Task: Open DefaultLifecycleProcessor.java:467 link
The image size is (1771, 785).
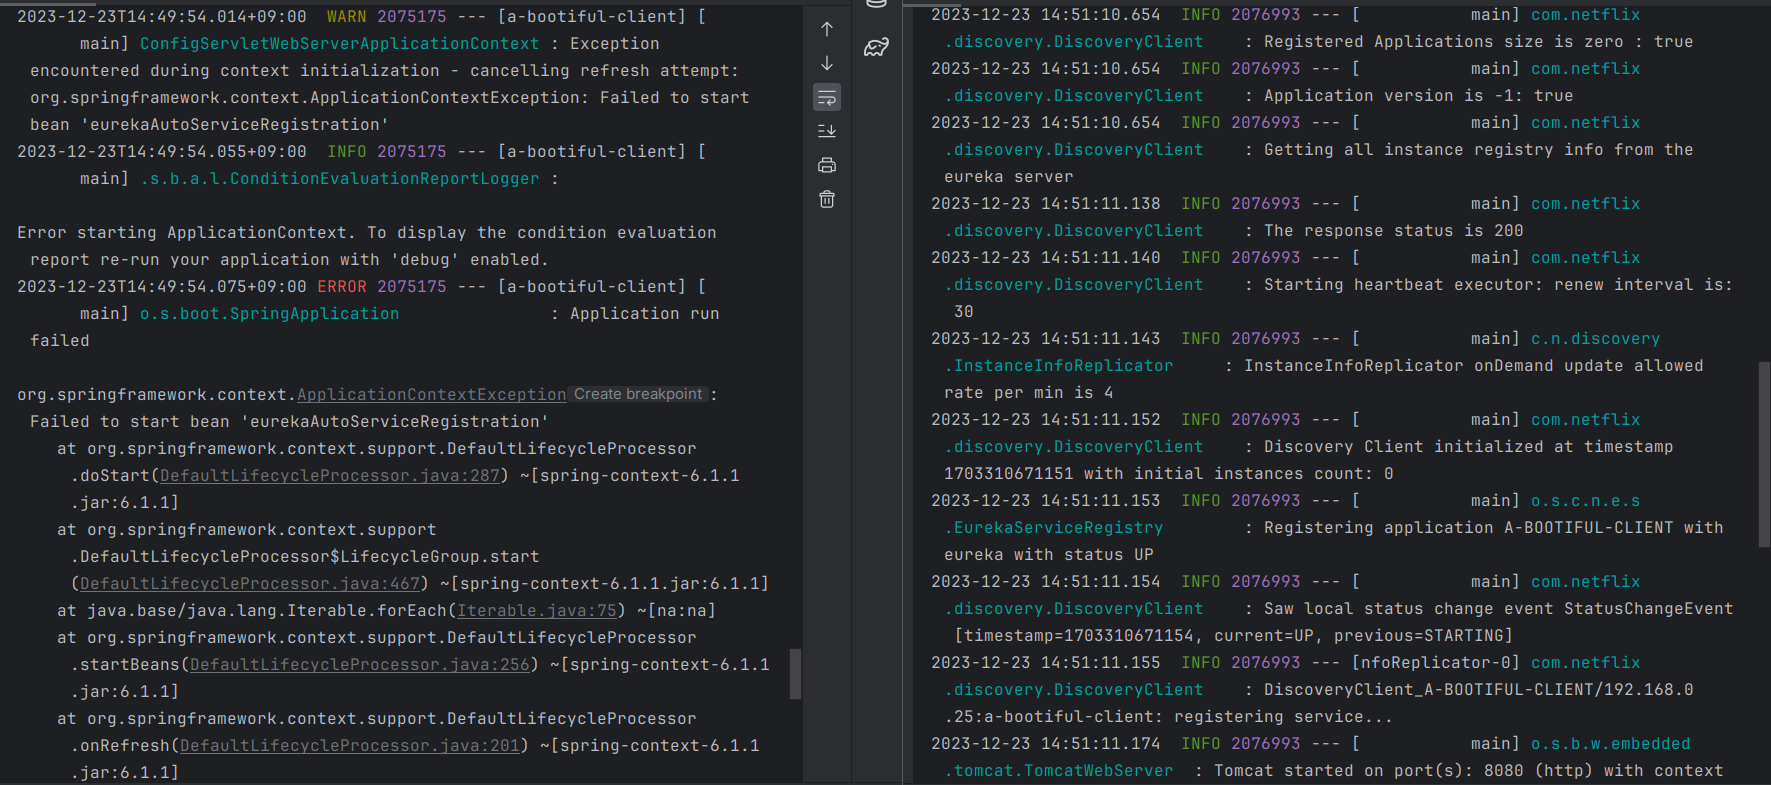Action: point(250,584)
